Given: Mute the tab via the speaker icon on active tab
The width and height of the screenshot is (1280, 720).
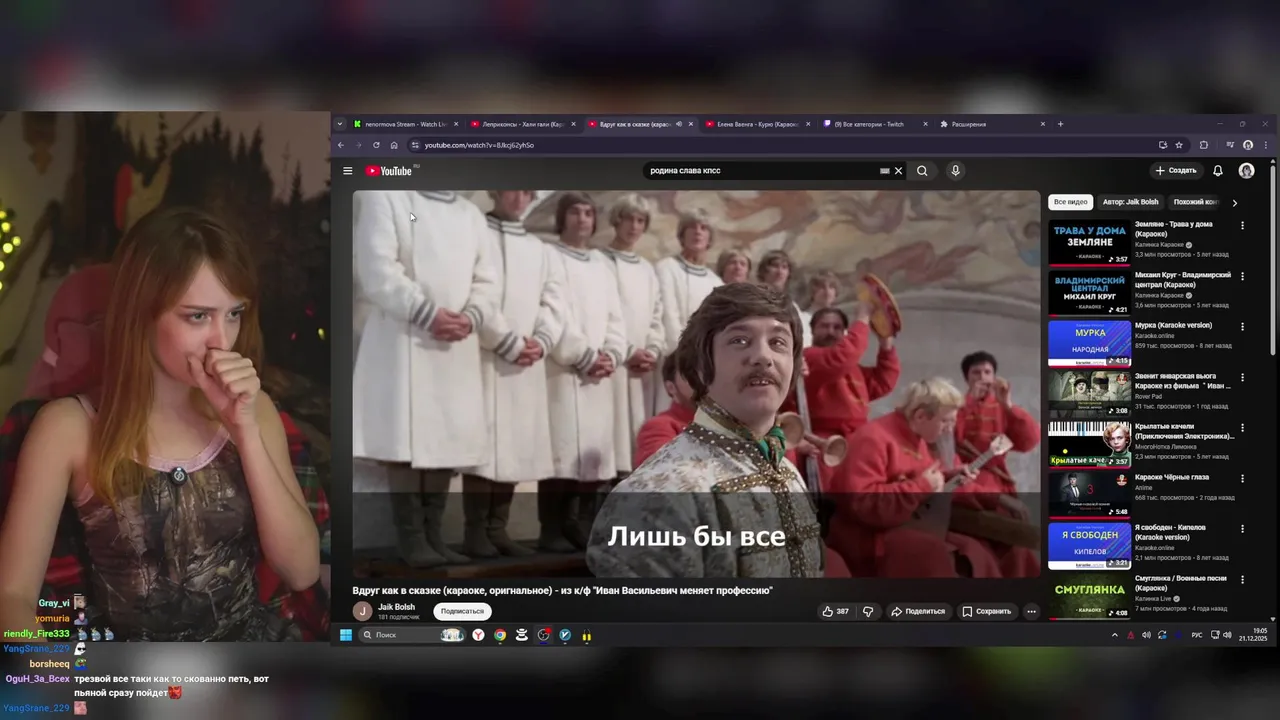Looking at the screenshot, I should coord(679,124).
